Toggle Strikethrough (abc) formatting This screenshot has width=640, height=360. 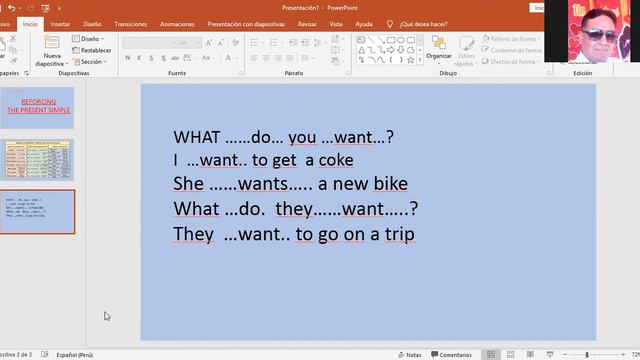pos(175,58)
